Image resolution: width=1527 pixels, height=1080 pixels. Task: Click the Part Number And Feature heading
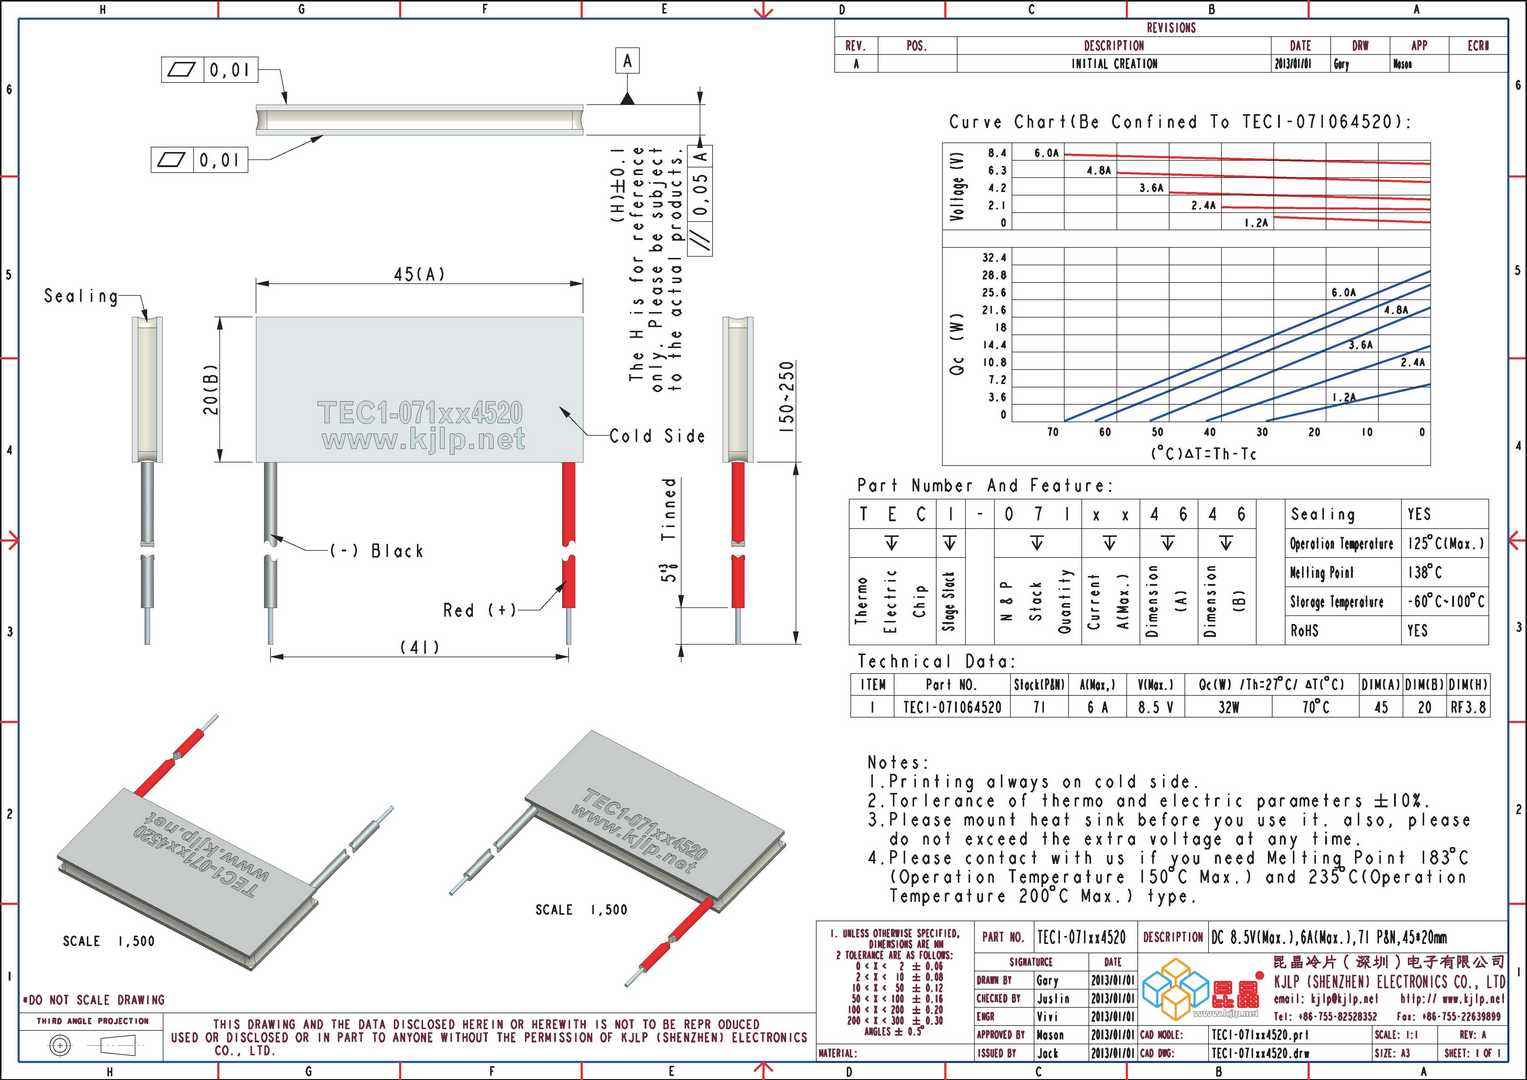click(x=984, y=485)
